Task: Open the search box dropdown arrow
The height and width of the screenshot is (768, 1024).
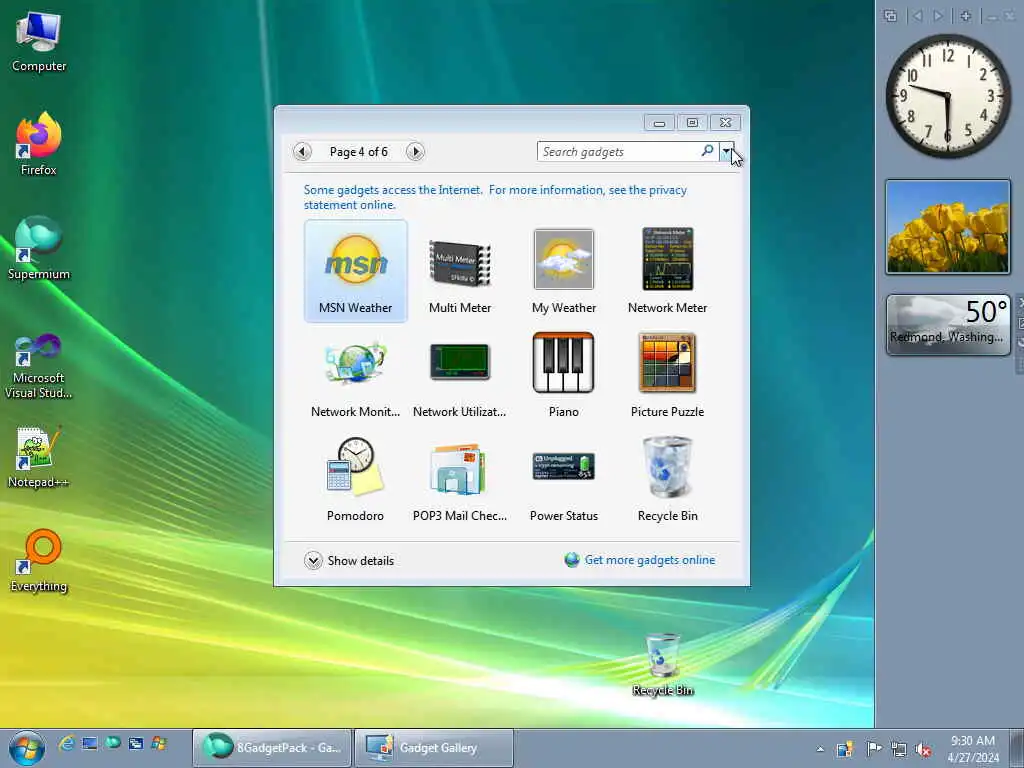Action: pyautogui.click(x=726, y=152)
